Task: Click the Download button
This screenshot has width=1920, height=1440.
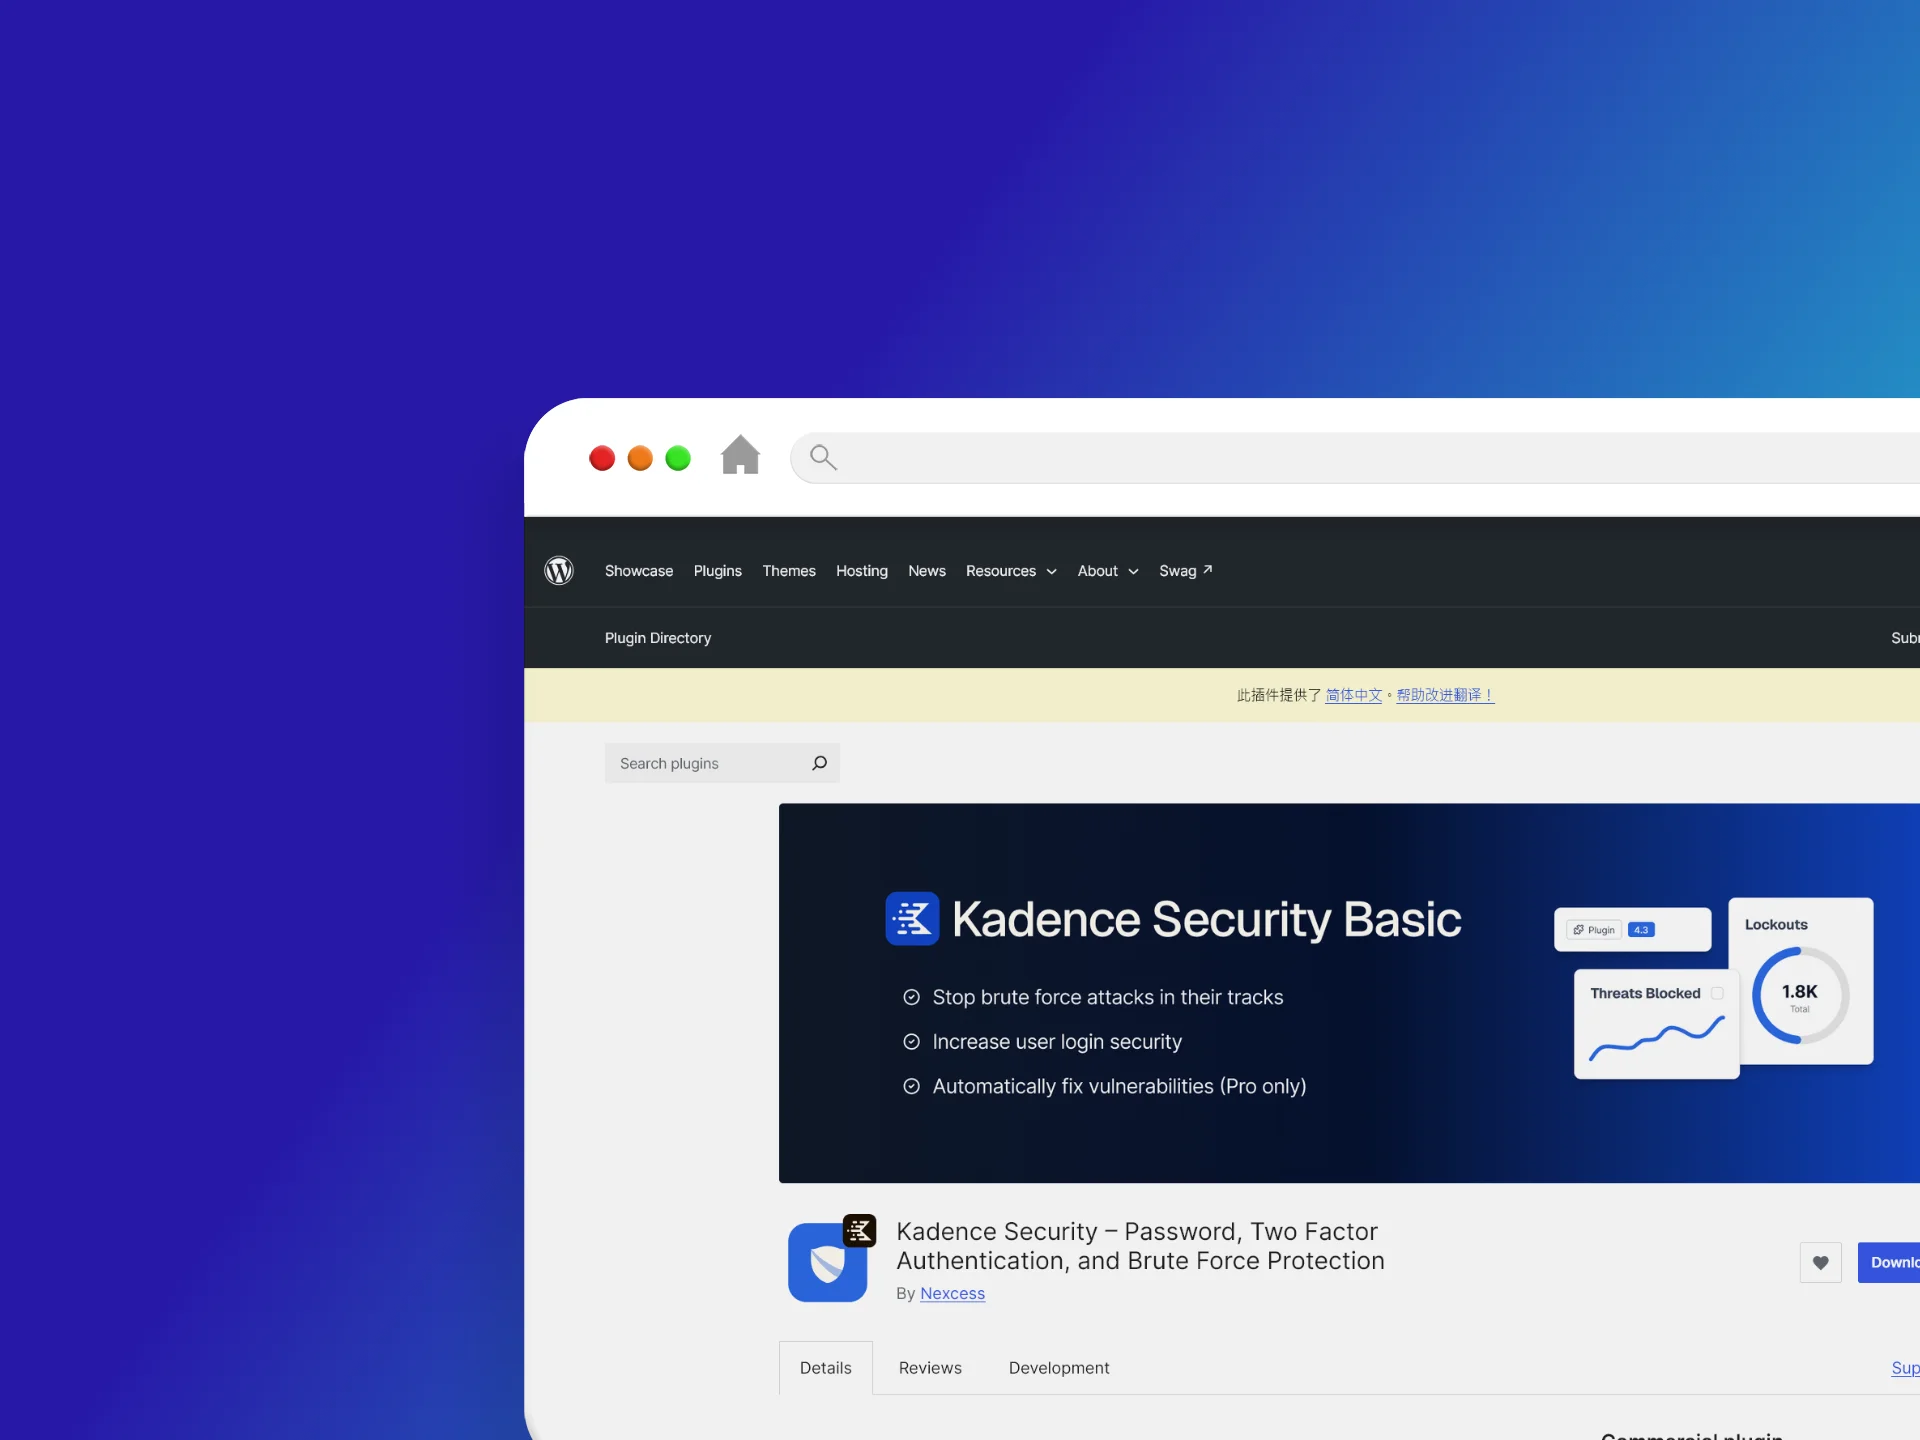Action: (1889, 1262)
